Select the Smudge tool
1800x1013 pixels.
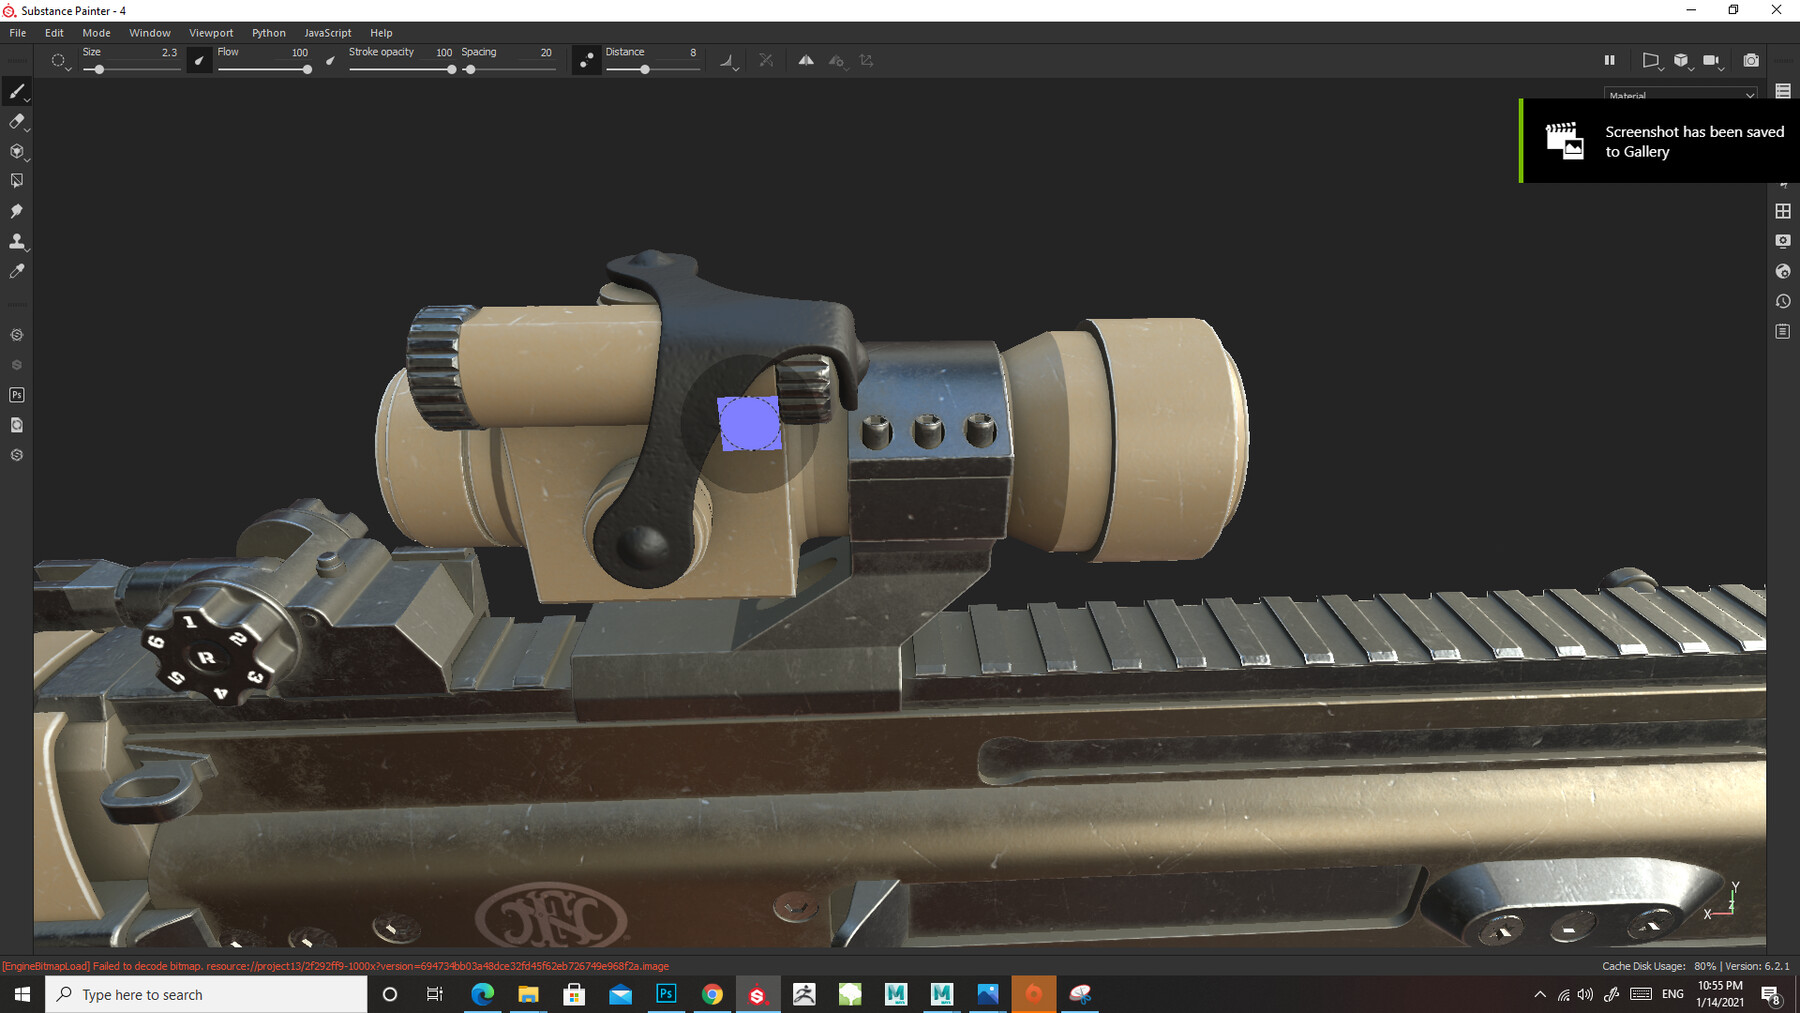(x=16, y=211)
